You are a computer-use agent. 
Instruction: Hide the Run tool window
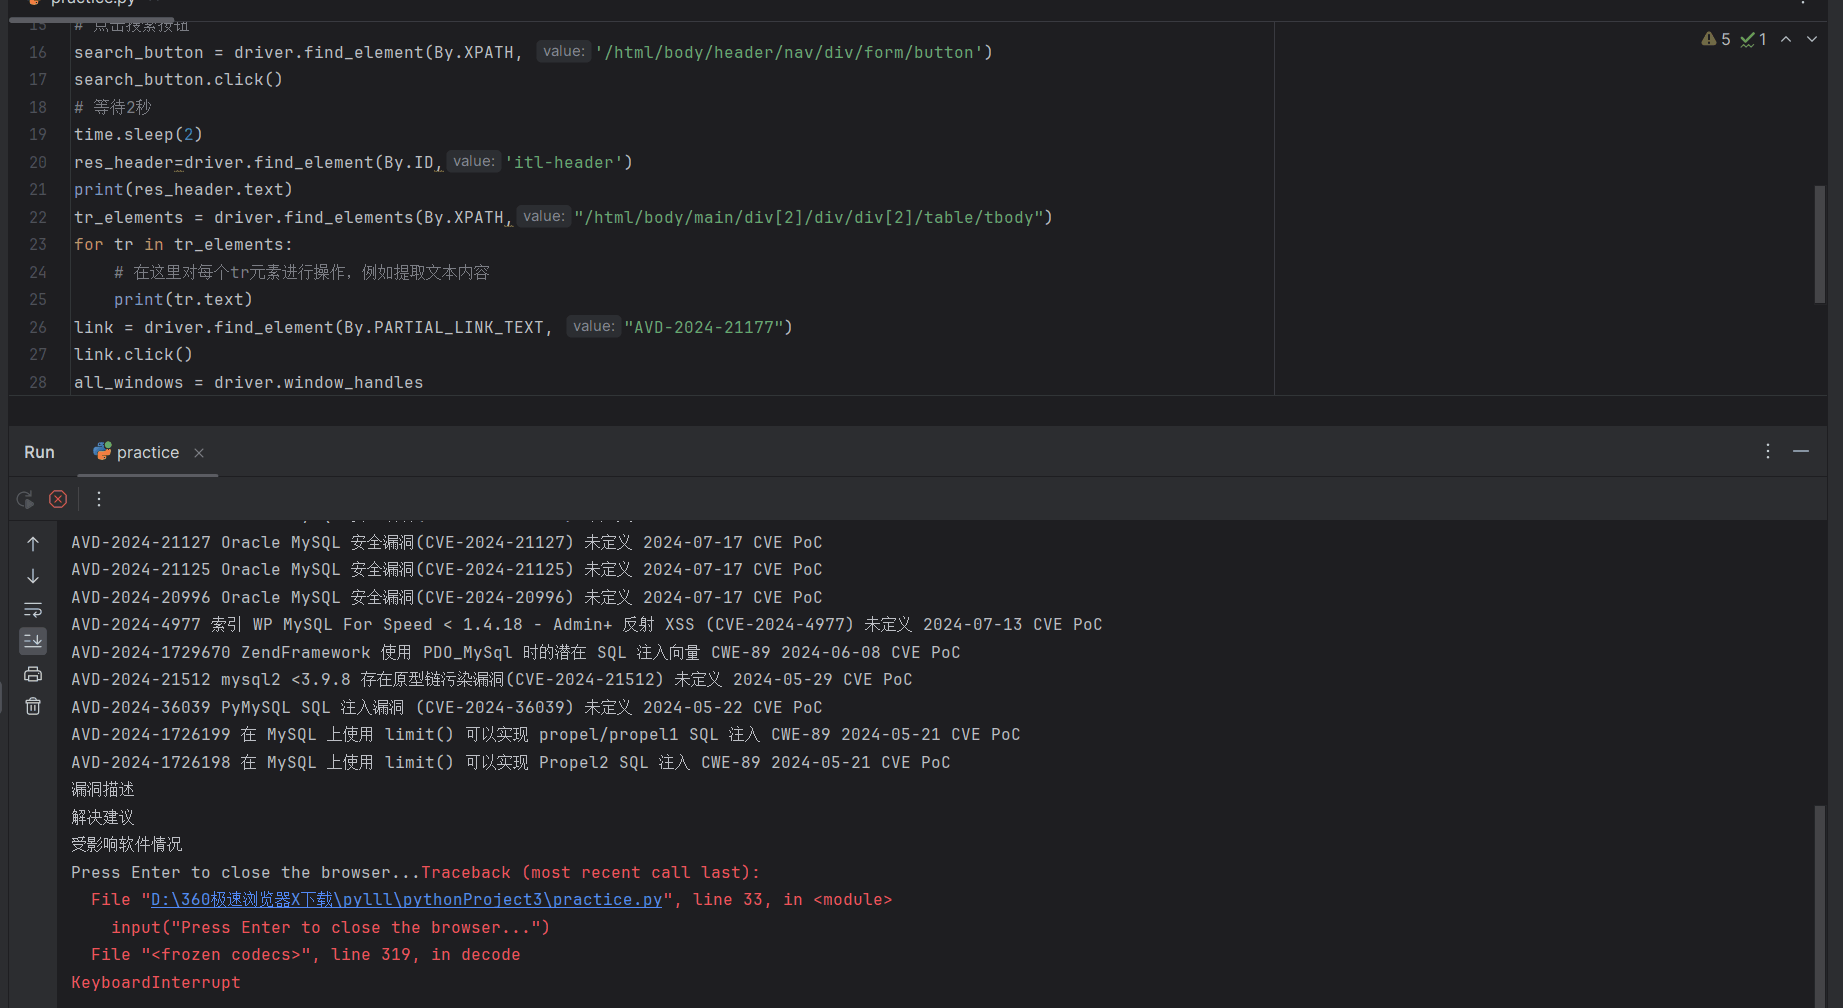click(x=1801, y=452)
